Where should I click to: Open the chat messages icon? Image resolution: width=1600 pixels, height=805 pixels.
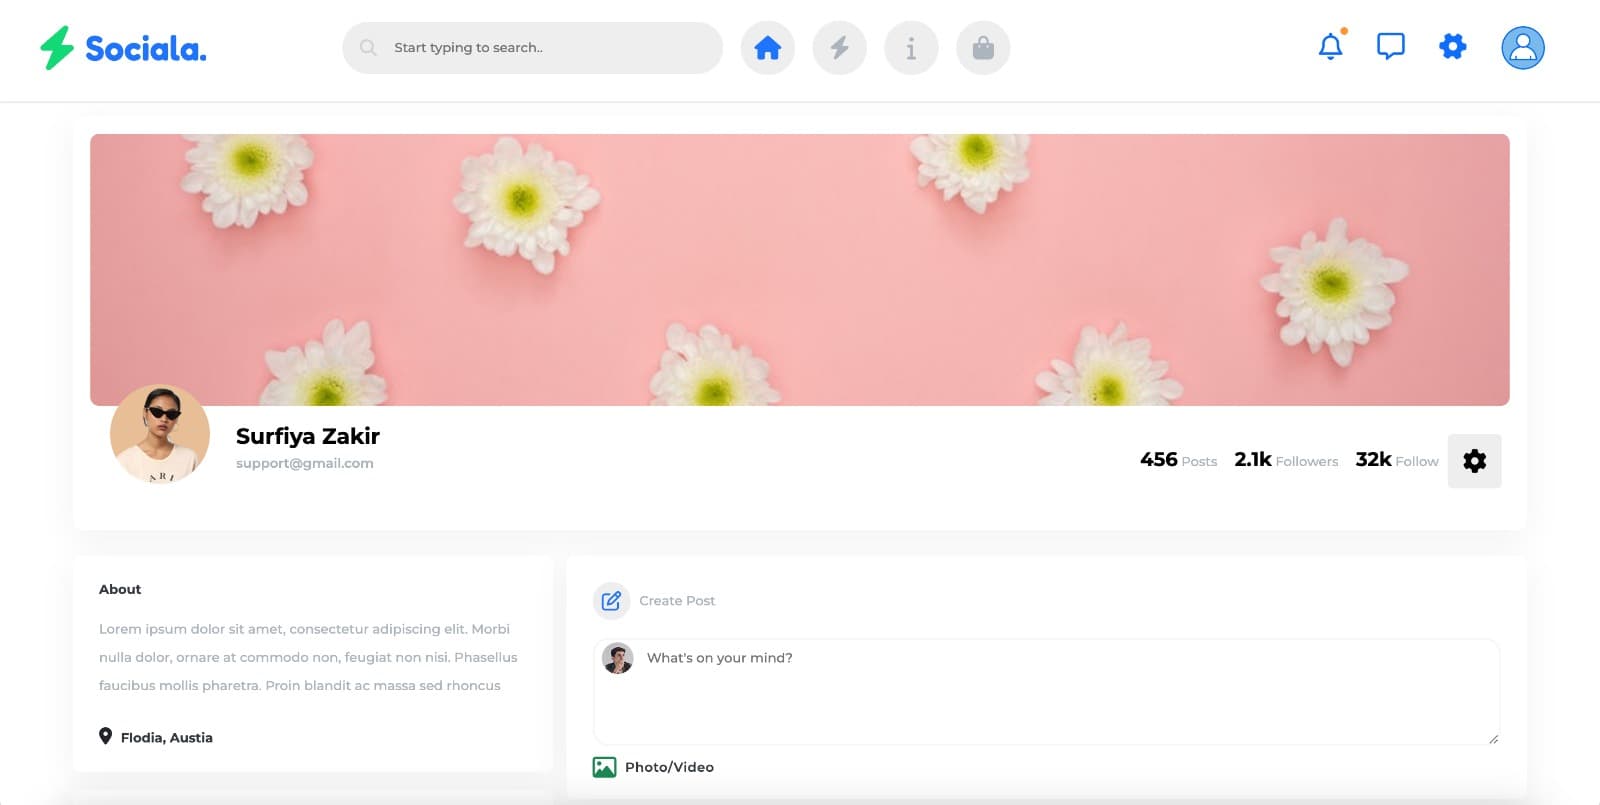coord(1391,47)
